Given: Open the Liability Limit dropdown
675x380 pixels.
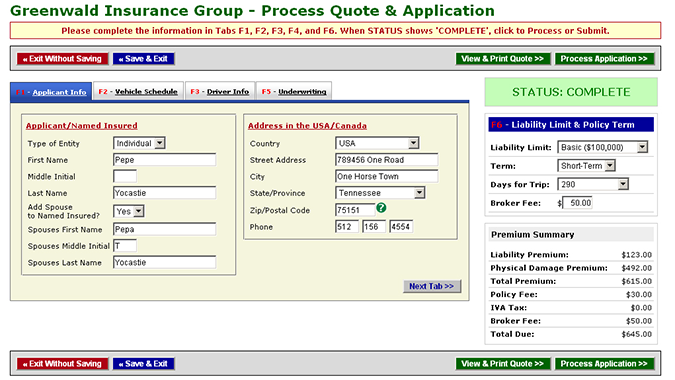Looking at the screenshot, I should pos(602,147).
